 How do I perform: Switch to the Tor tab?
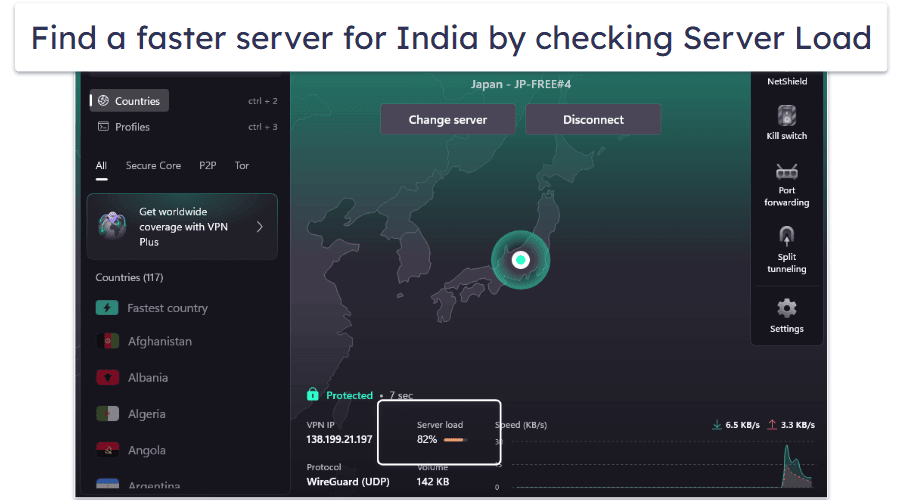click(x=241, y=166)
